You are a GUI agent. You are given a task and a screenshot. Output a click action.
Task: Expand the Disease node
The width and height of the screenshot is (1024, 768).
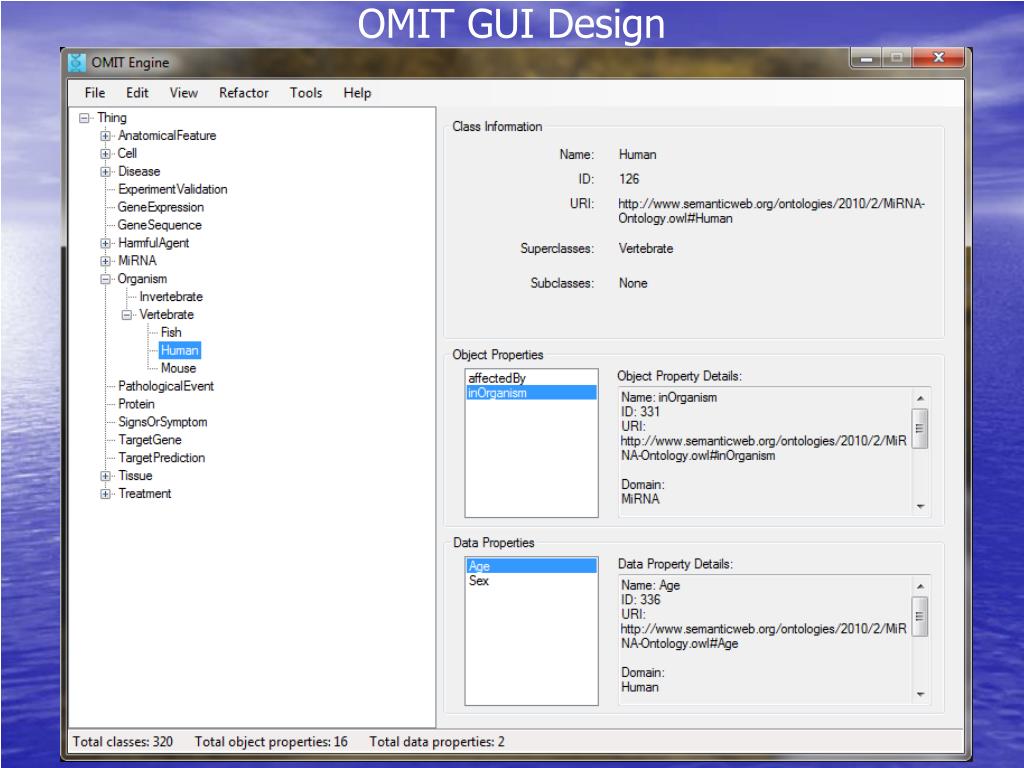[x=105, y=172]
